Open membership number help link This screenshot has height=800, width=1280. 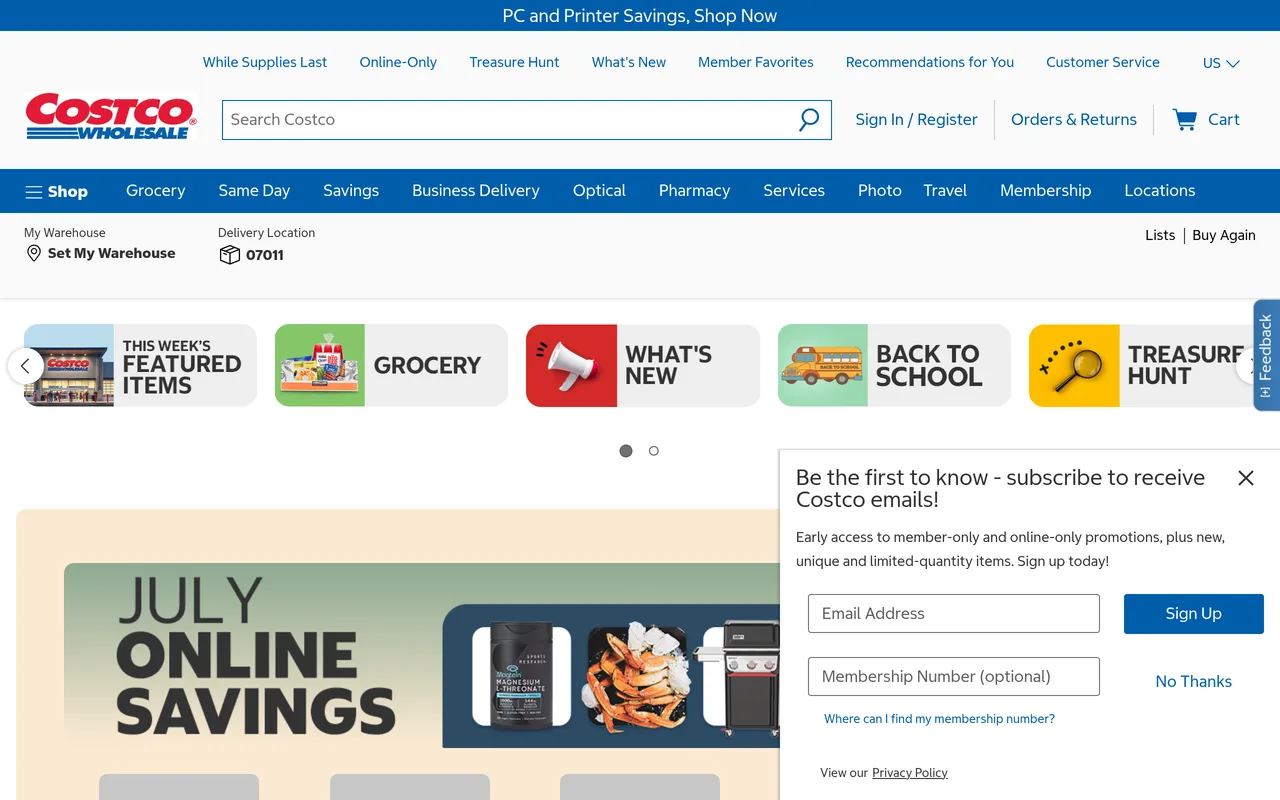939,719
